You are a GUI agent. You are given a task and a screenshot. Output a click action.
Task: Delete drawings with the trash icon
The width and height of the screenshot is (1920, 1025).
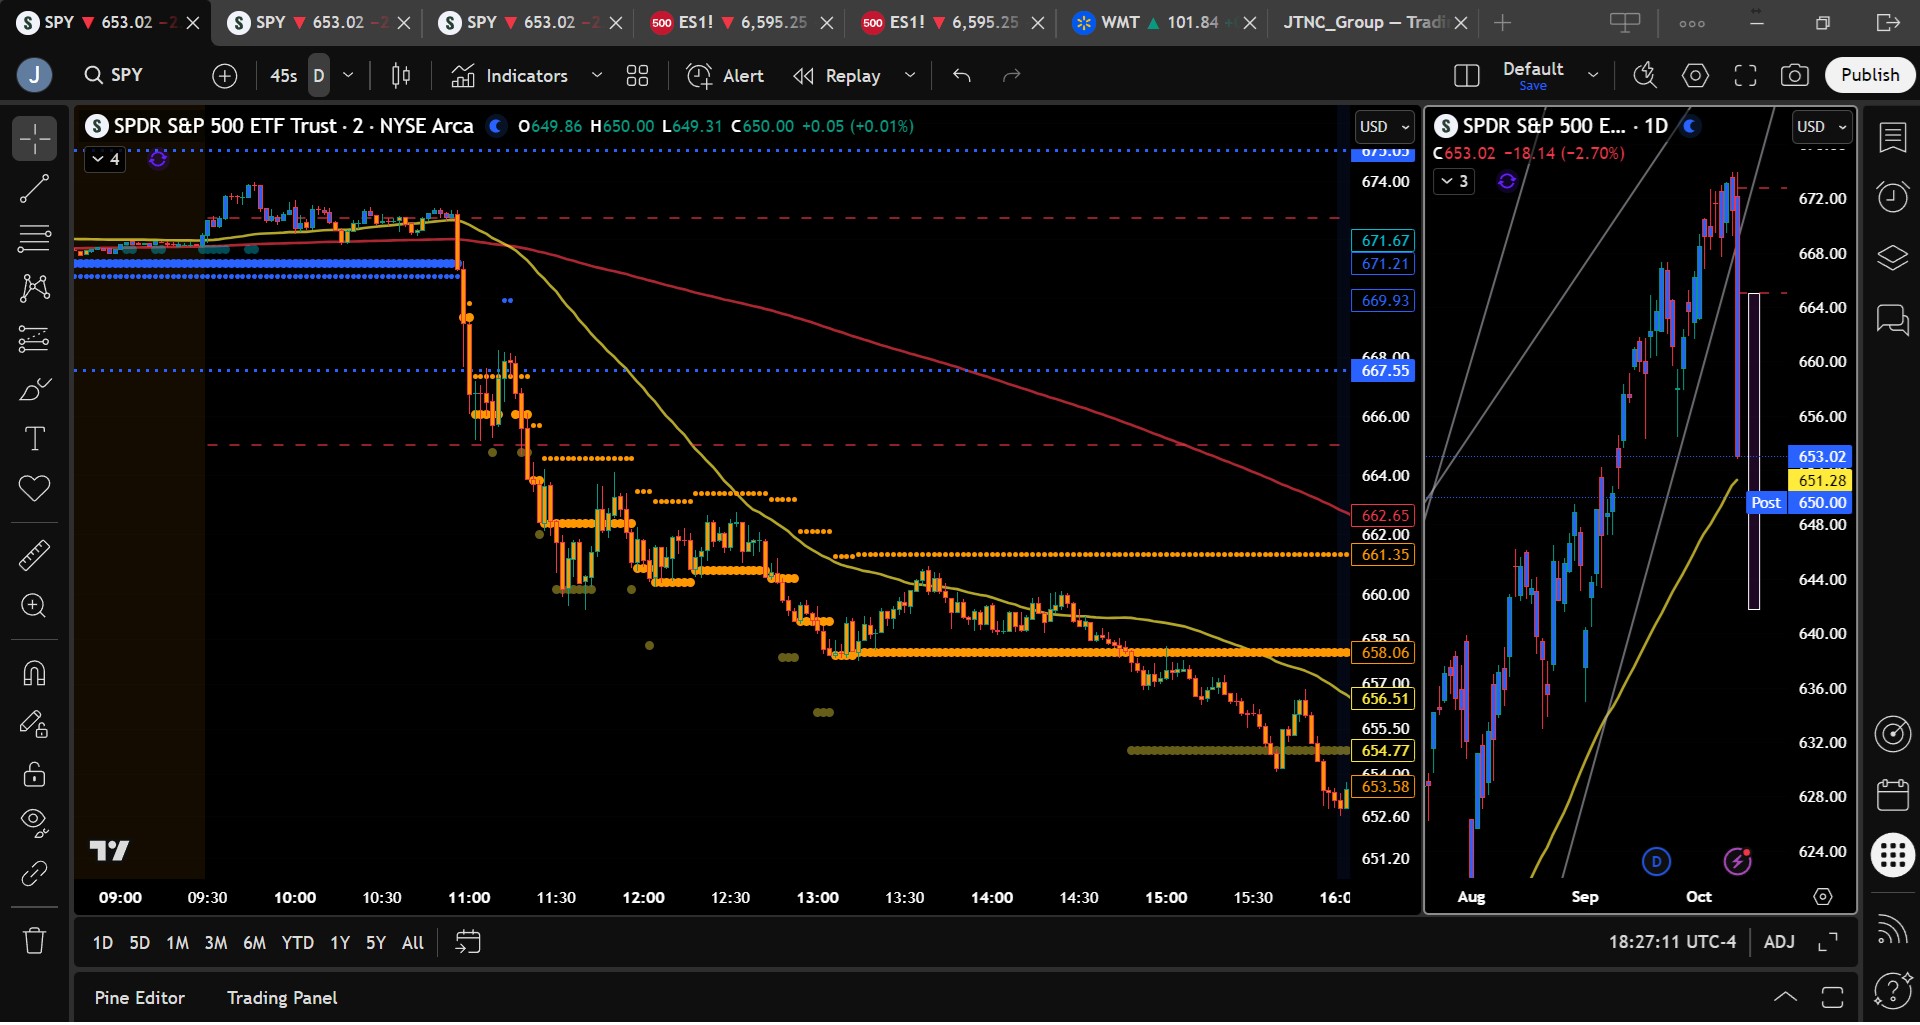point(34,941)
